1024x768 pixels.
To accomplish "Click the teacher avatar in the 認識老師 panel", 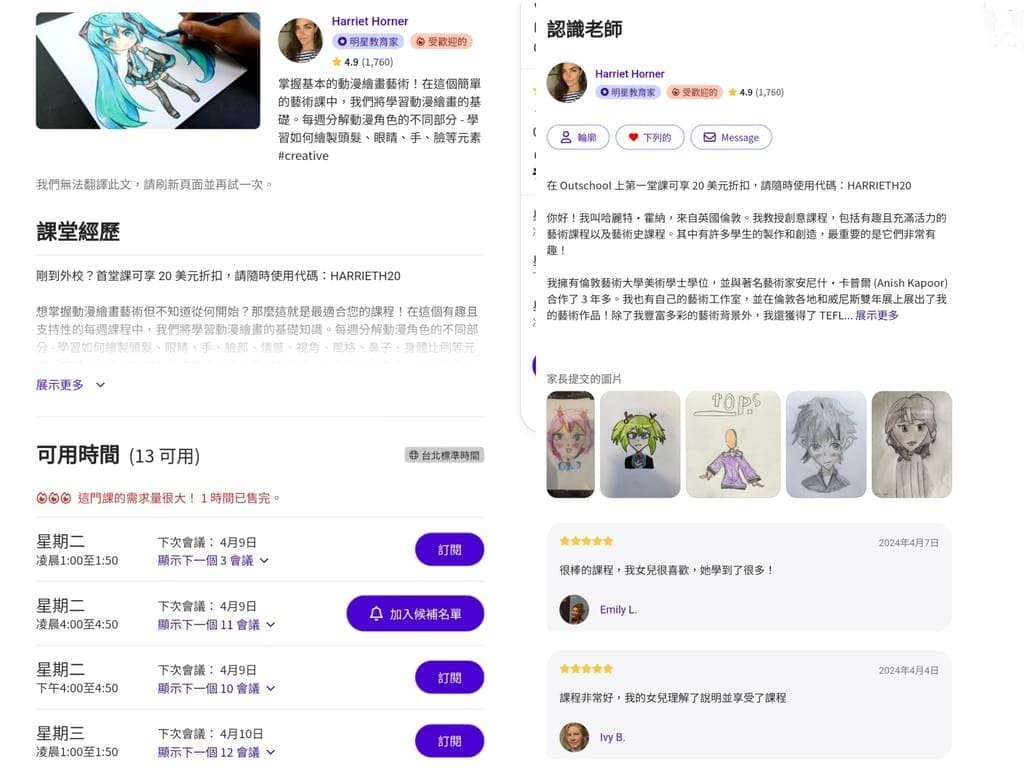I will 567,82.
